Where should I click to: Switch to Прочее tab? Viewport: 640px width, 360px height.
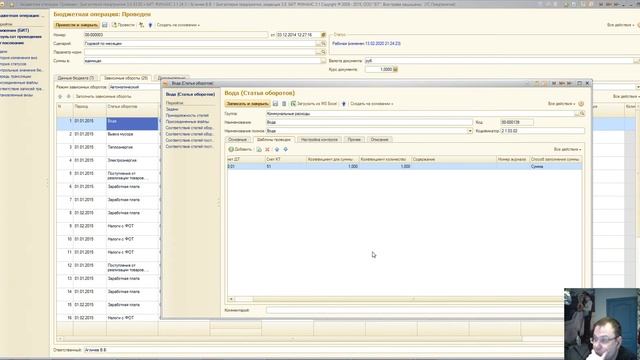pyautogui.click(x=354, y=140)
